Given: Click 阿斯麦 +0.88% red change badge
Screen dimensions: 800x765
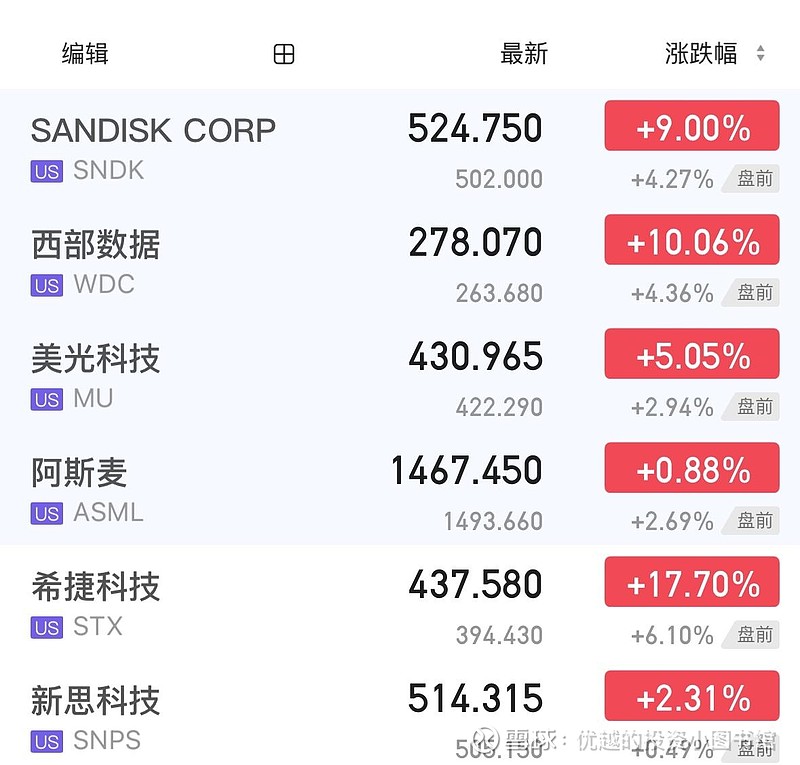Looking at the screenshot, I should click(x=692, y=469).
